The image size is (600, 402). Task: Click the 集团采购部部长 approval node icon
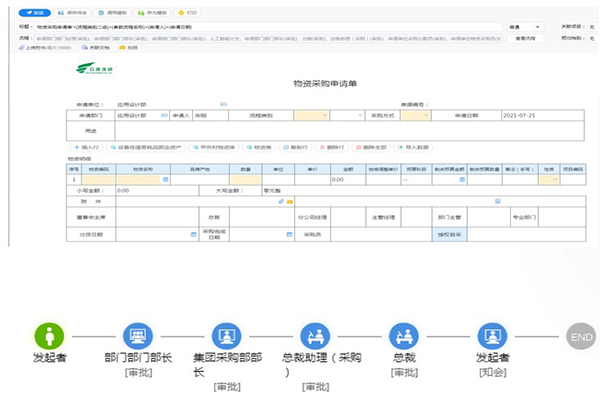227,336
